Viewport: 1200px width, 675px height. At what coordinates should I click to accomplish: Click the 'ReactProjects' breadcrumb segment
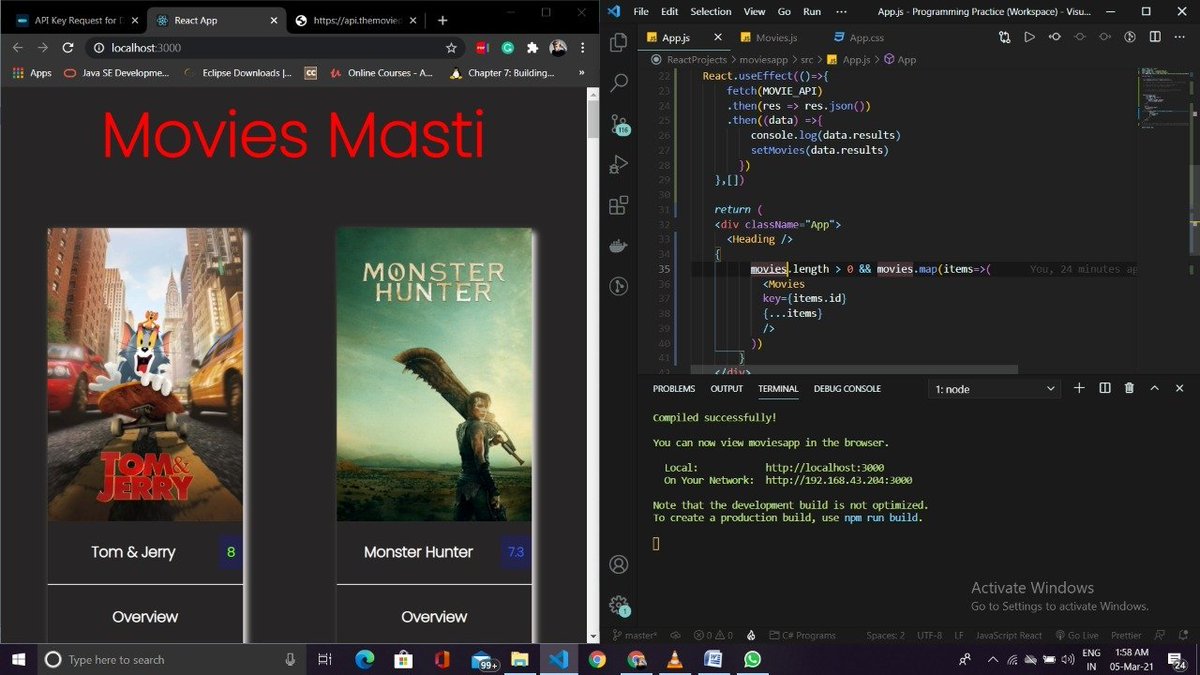[x=697, y=60]
